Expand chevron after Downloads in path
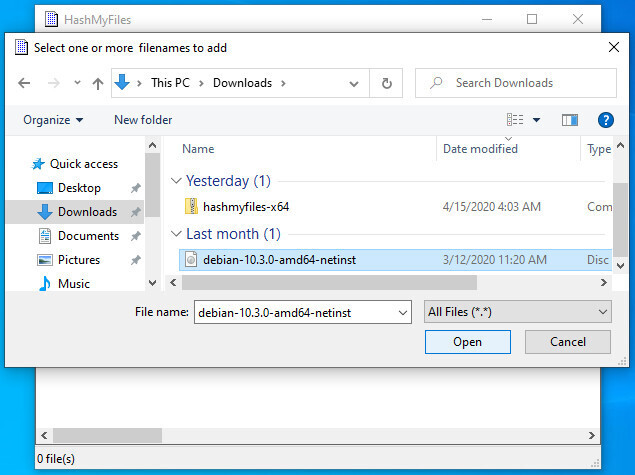Image resolution: width=635 pixels, height=475 pixels. [x=283, y=83]
